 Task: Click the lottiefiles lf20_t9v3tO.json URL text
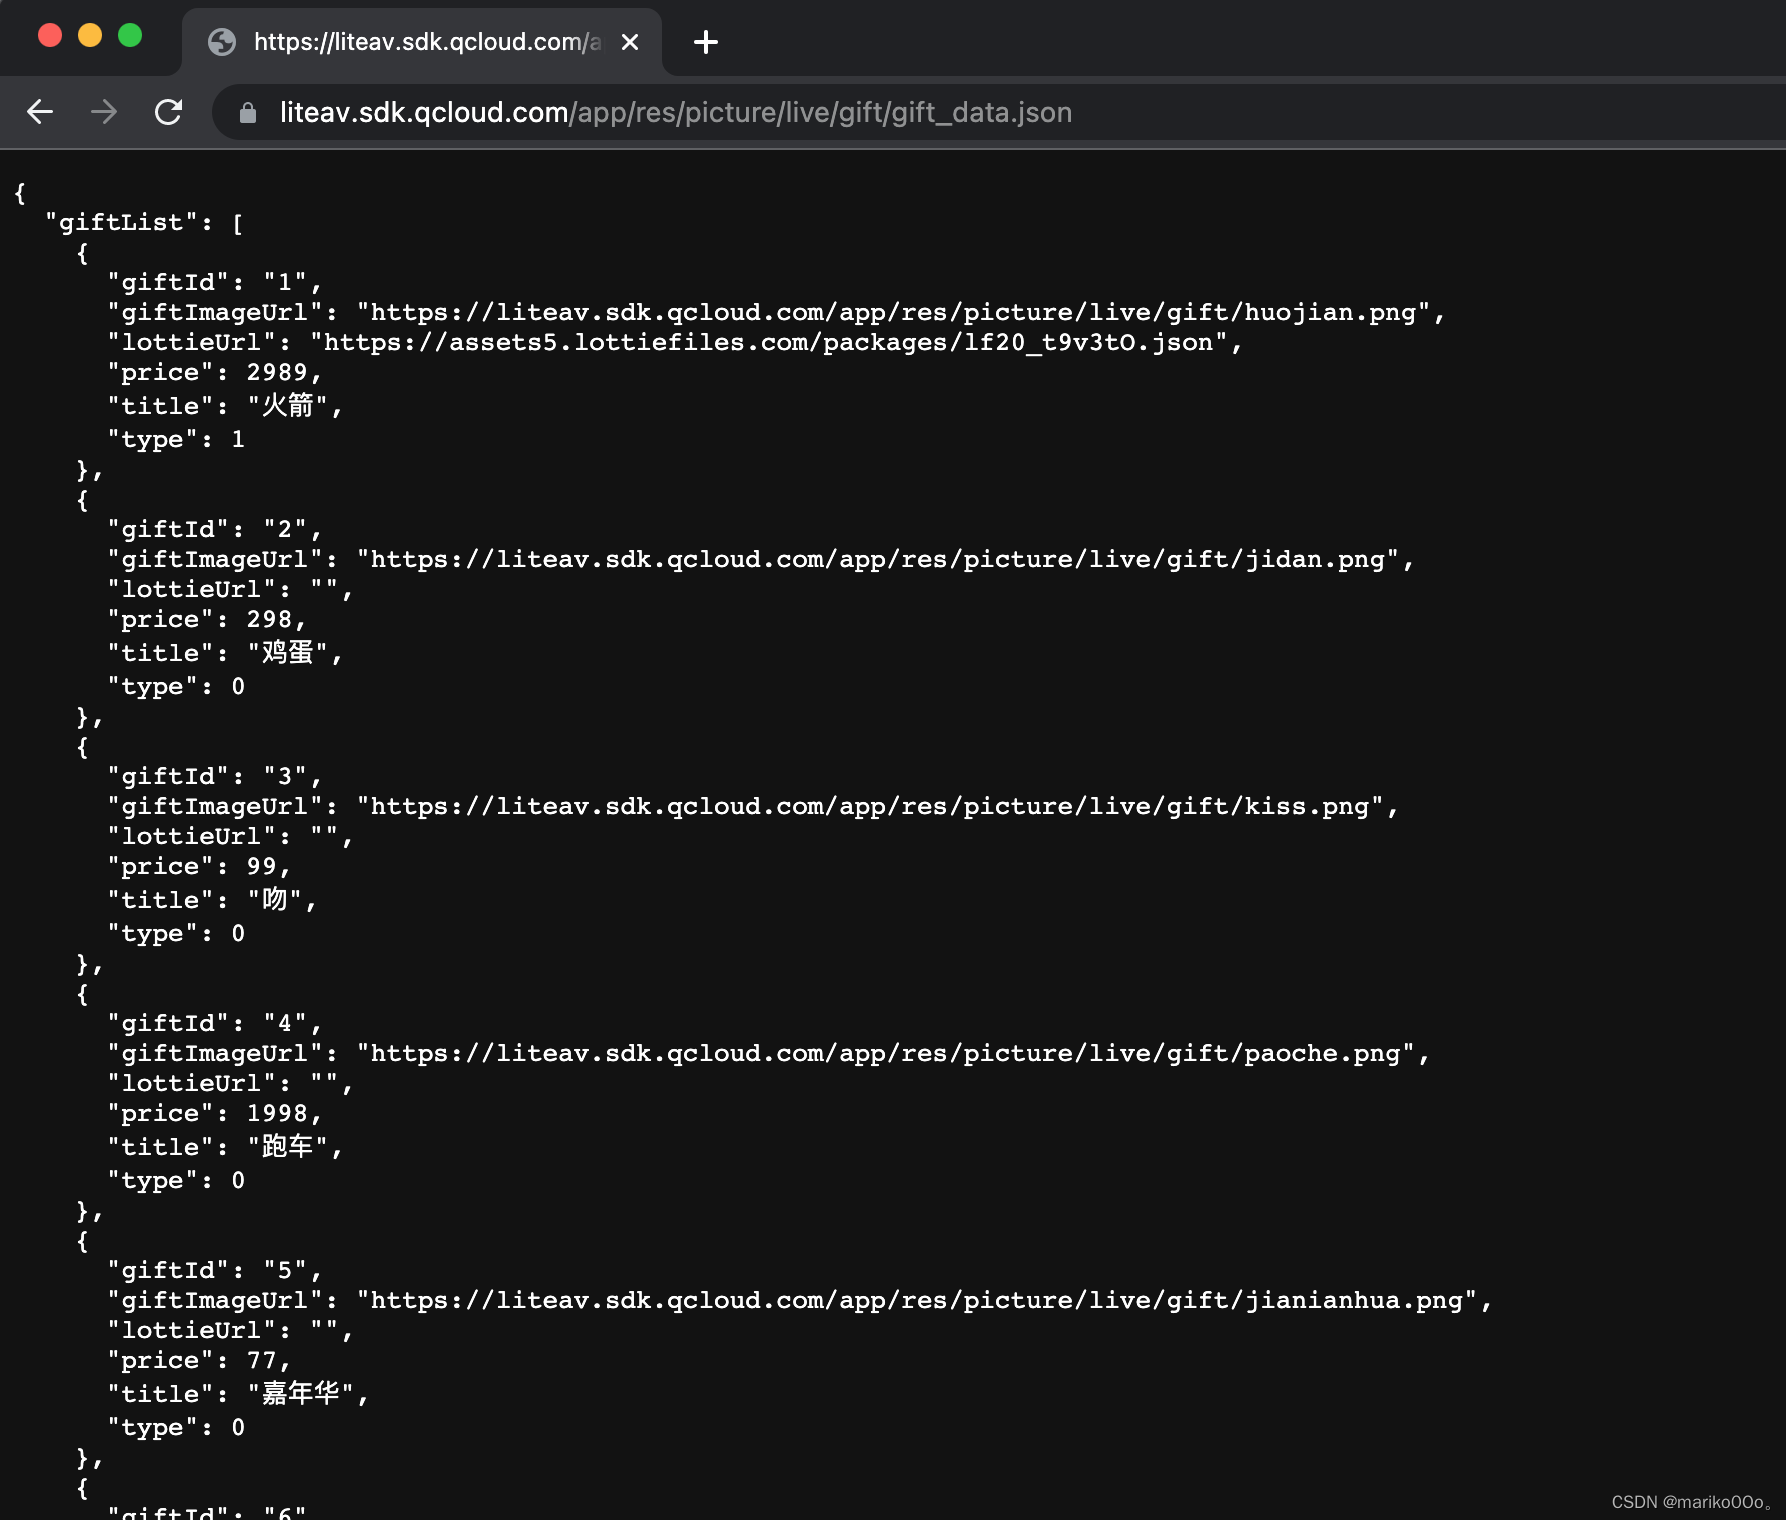(769, 343)
